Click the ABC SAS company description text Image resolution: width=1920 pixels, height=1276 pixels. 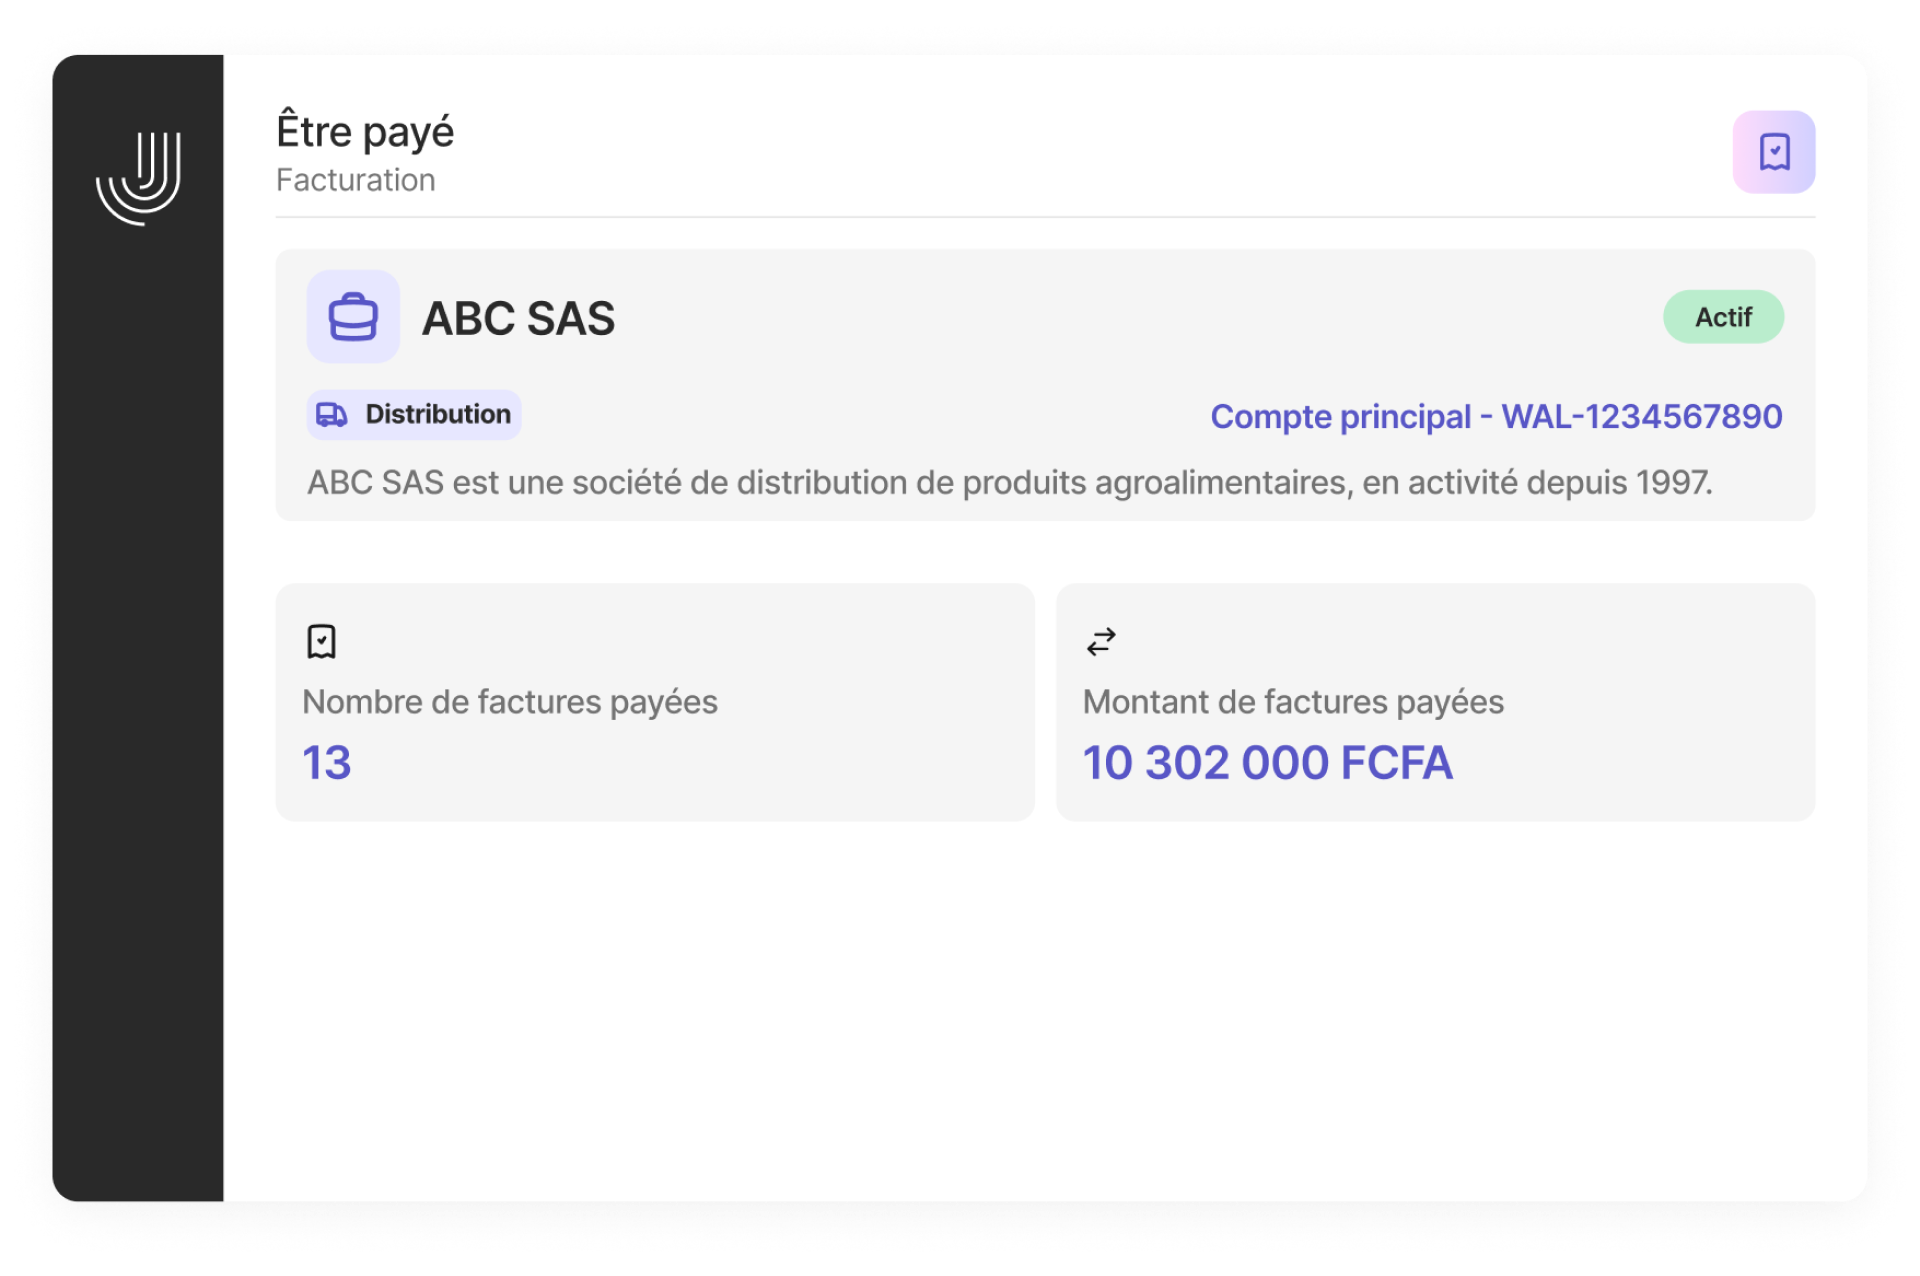tap(1009, 483)
